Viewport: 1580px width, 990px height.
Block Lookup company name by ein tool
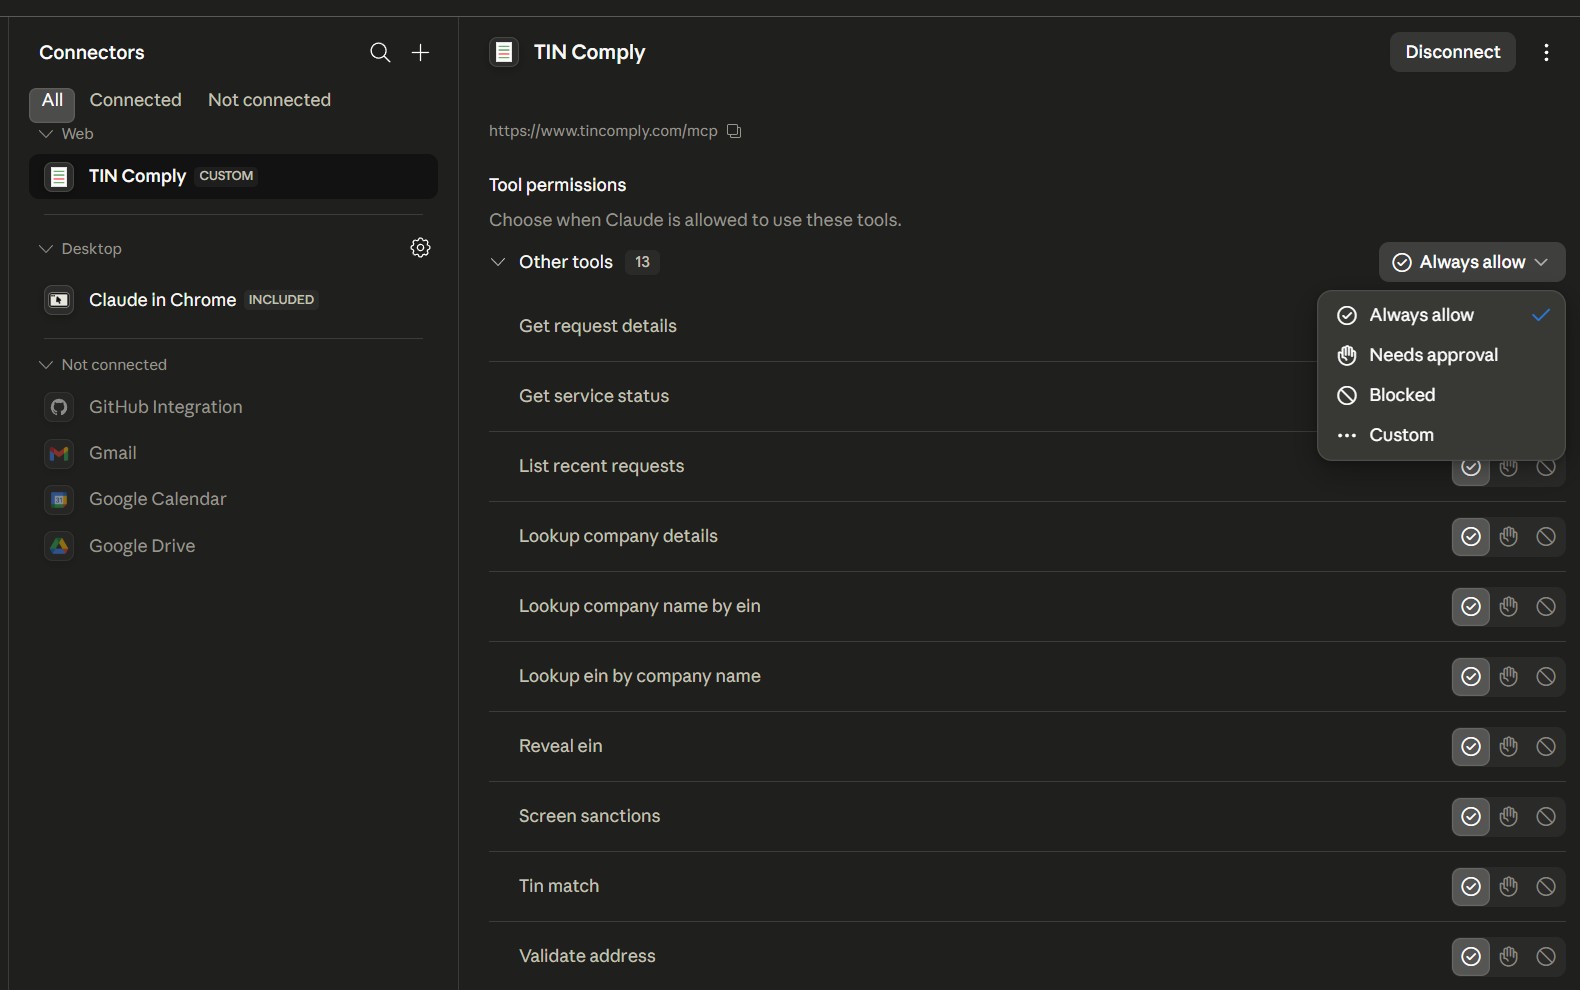(1546, 607)
